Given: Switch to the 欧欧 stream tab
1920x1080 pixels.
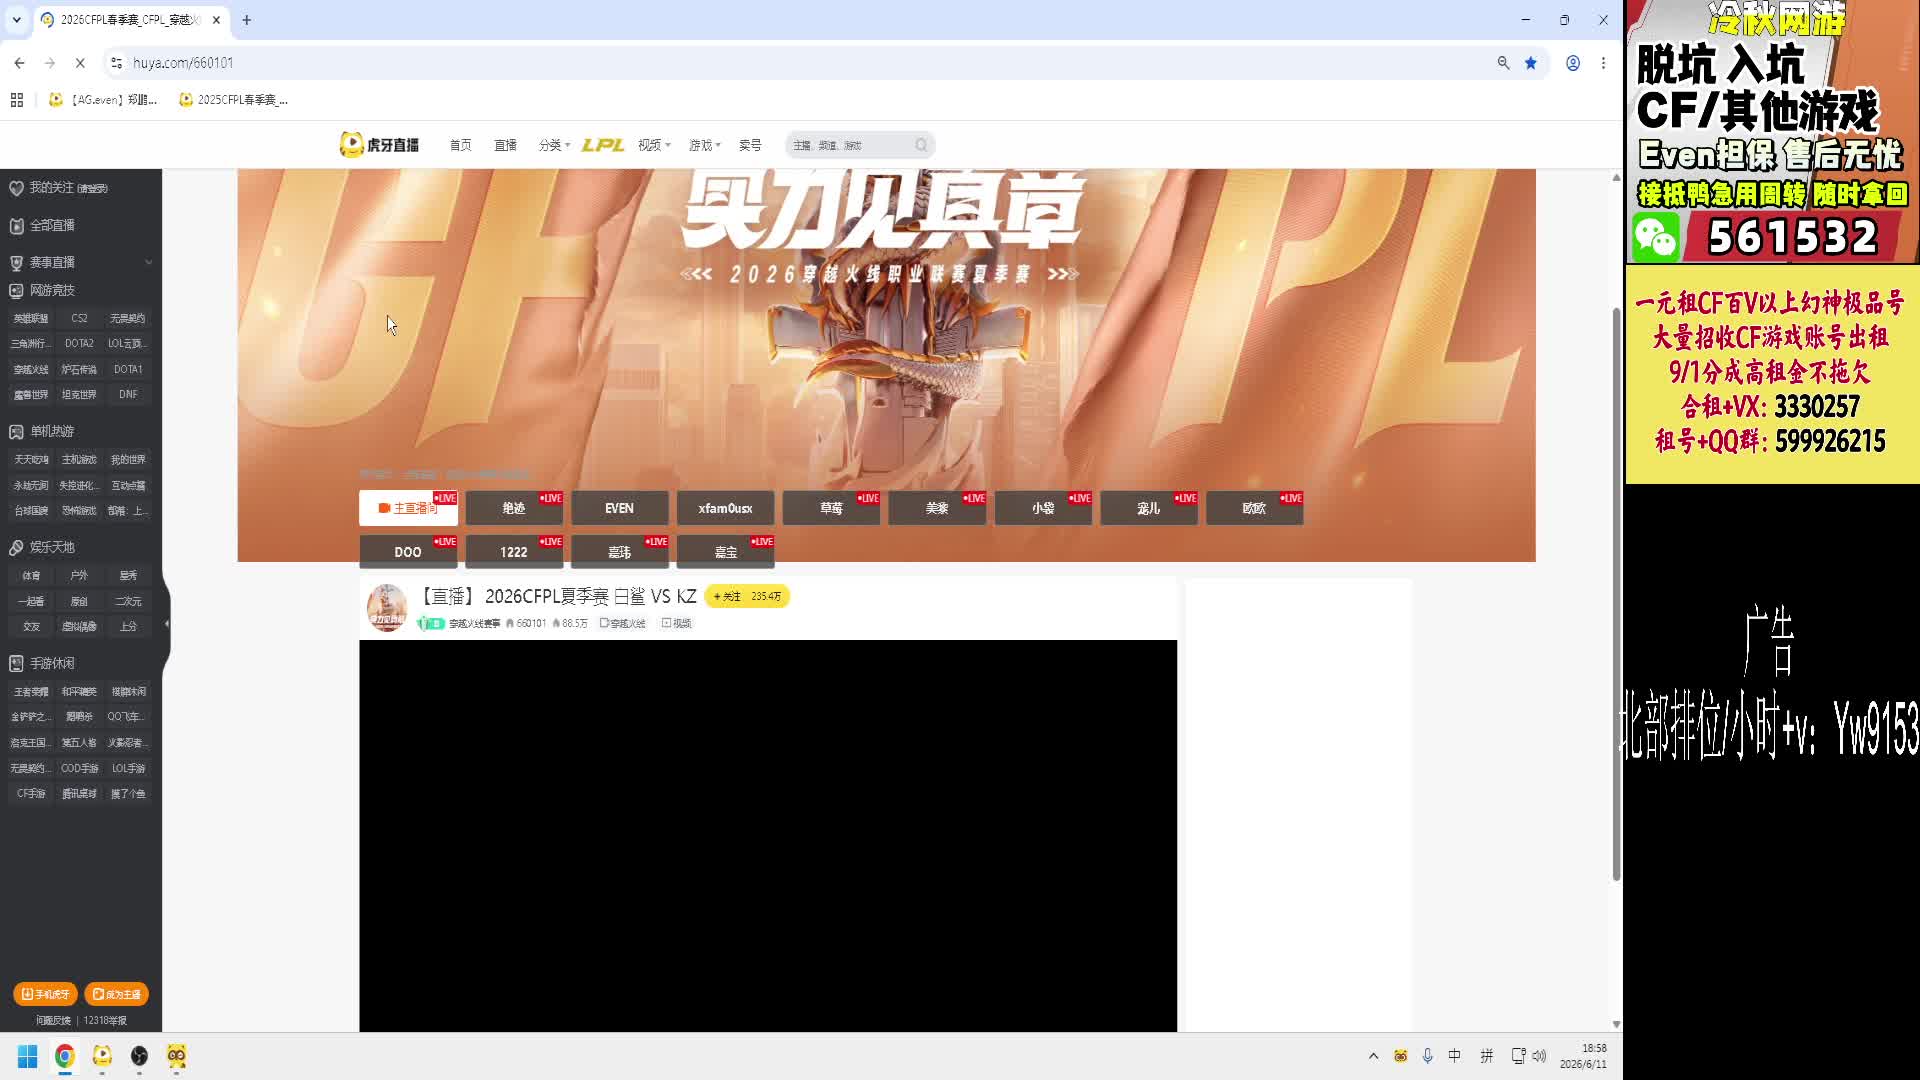Looking at the screenshot, I should (x=1254, y=508).
